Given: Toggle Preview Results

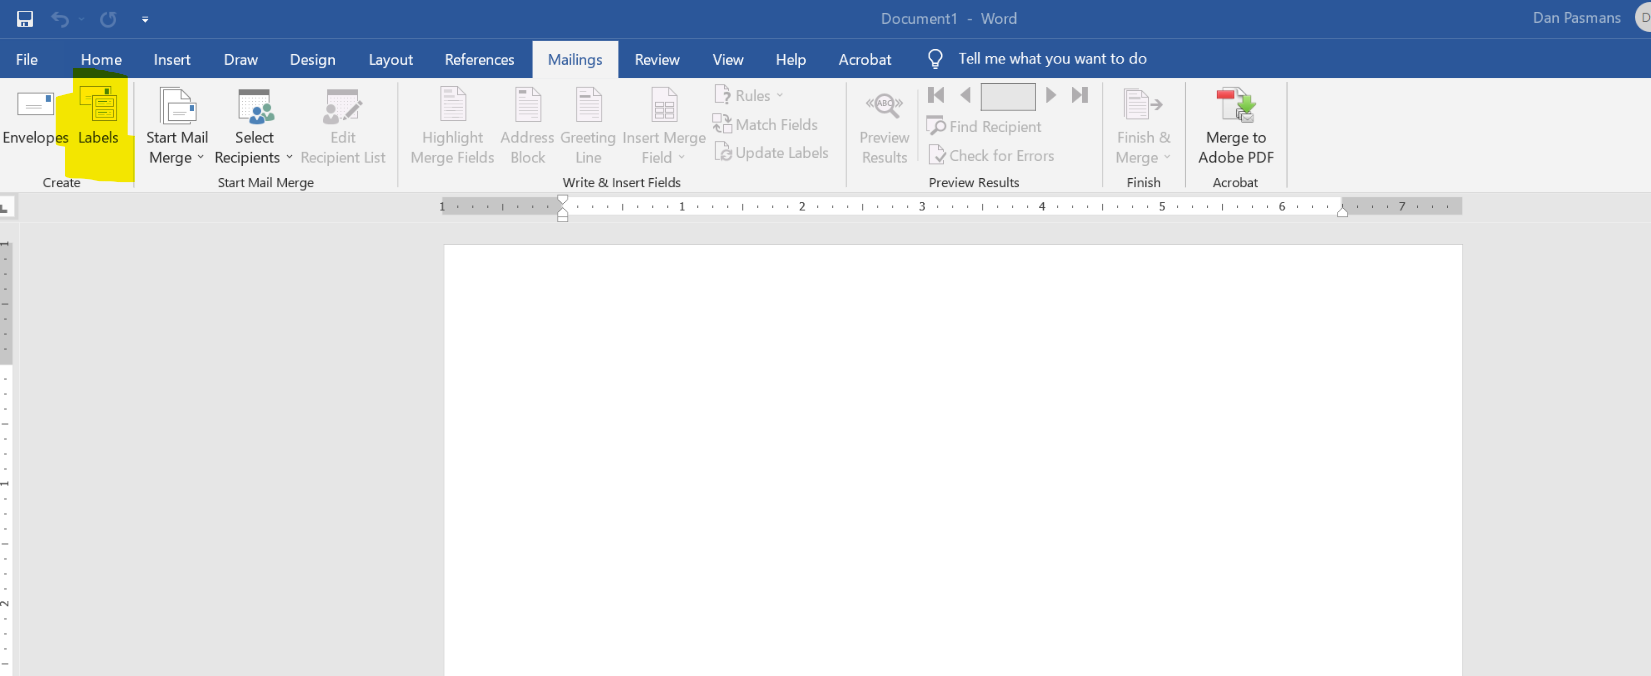Looking at the screenshot, I should [884, 127].
